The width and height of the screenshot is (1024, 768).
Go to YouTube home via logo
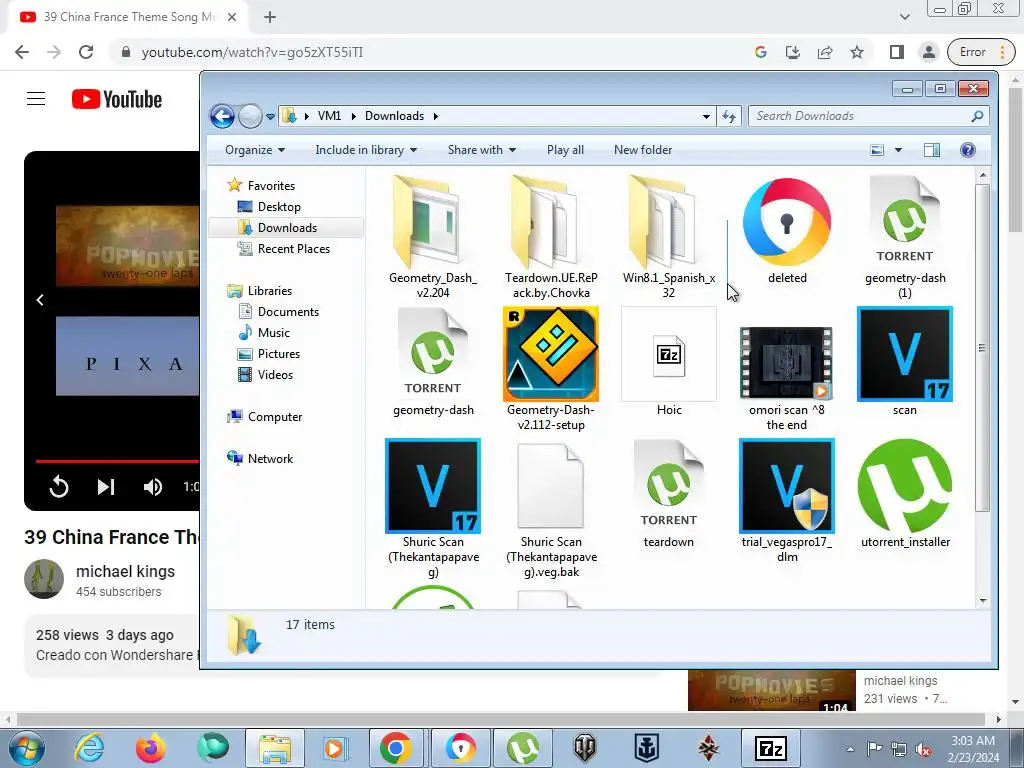117,99
